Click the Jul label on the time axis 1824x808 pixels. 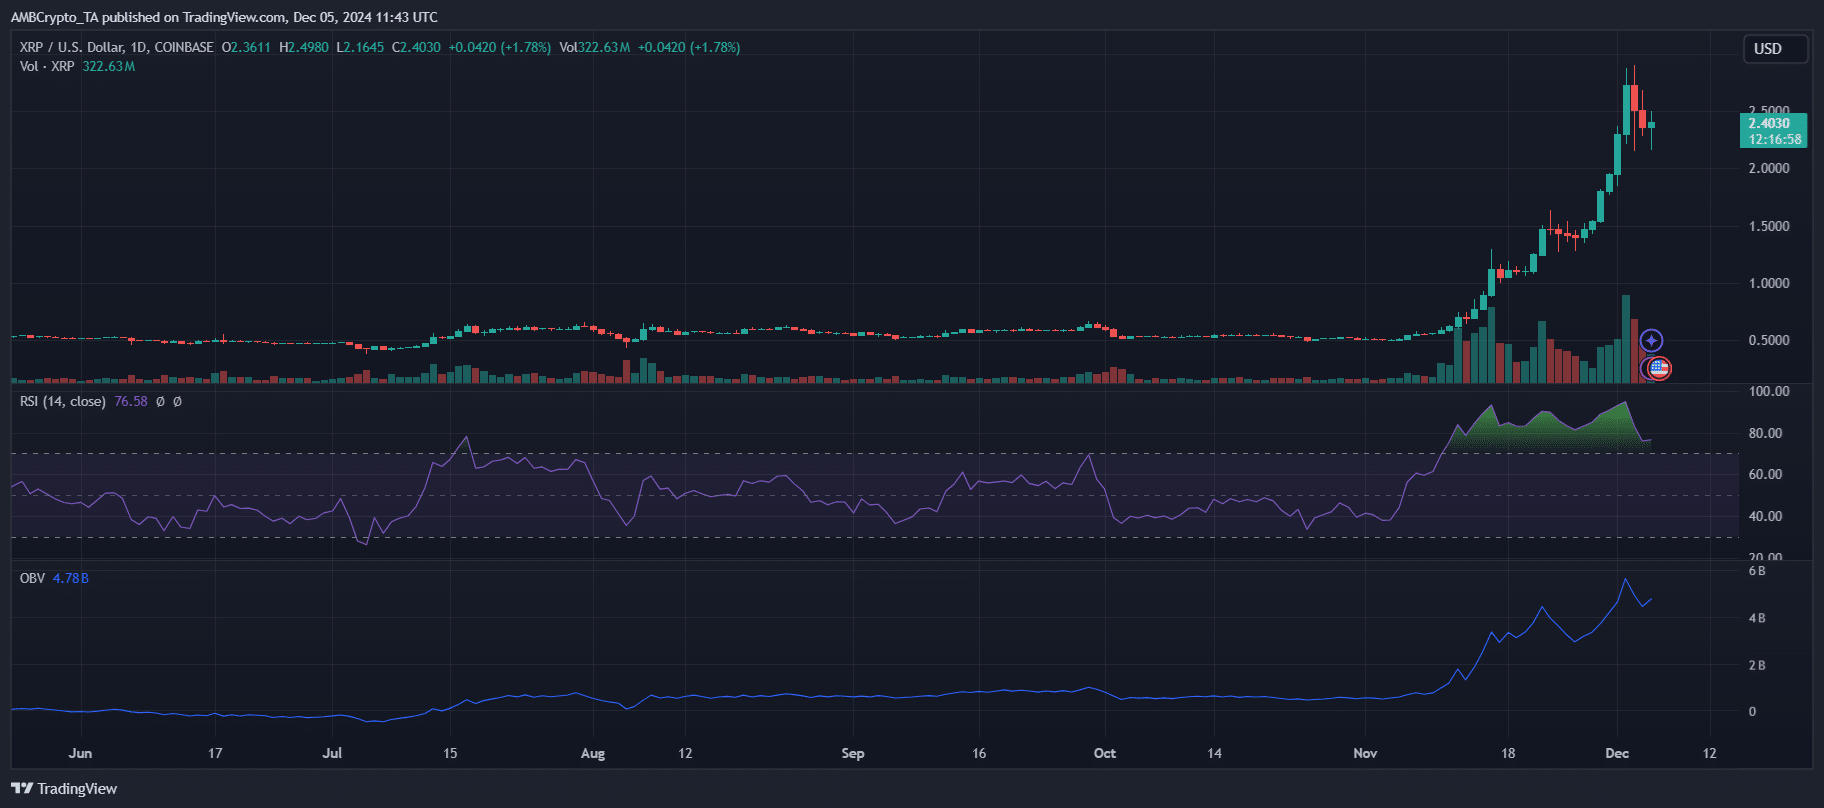(x=332, y=753)
